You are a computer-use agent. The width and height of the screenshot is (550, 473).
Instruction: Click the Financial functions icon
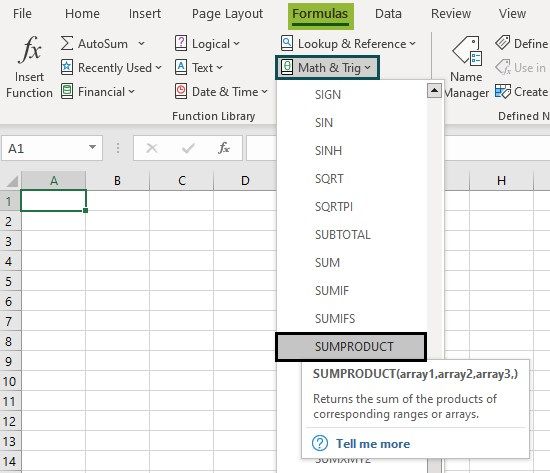pyautogui.click(x=67, y=92)
